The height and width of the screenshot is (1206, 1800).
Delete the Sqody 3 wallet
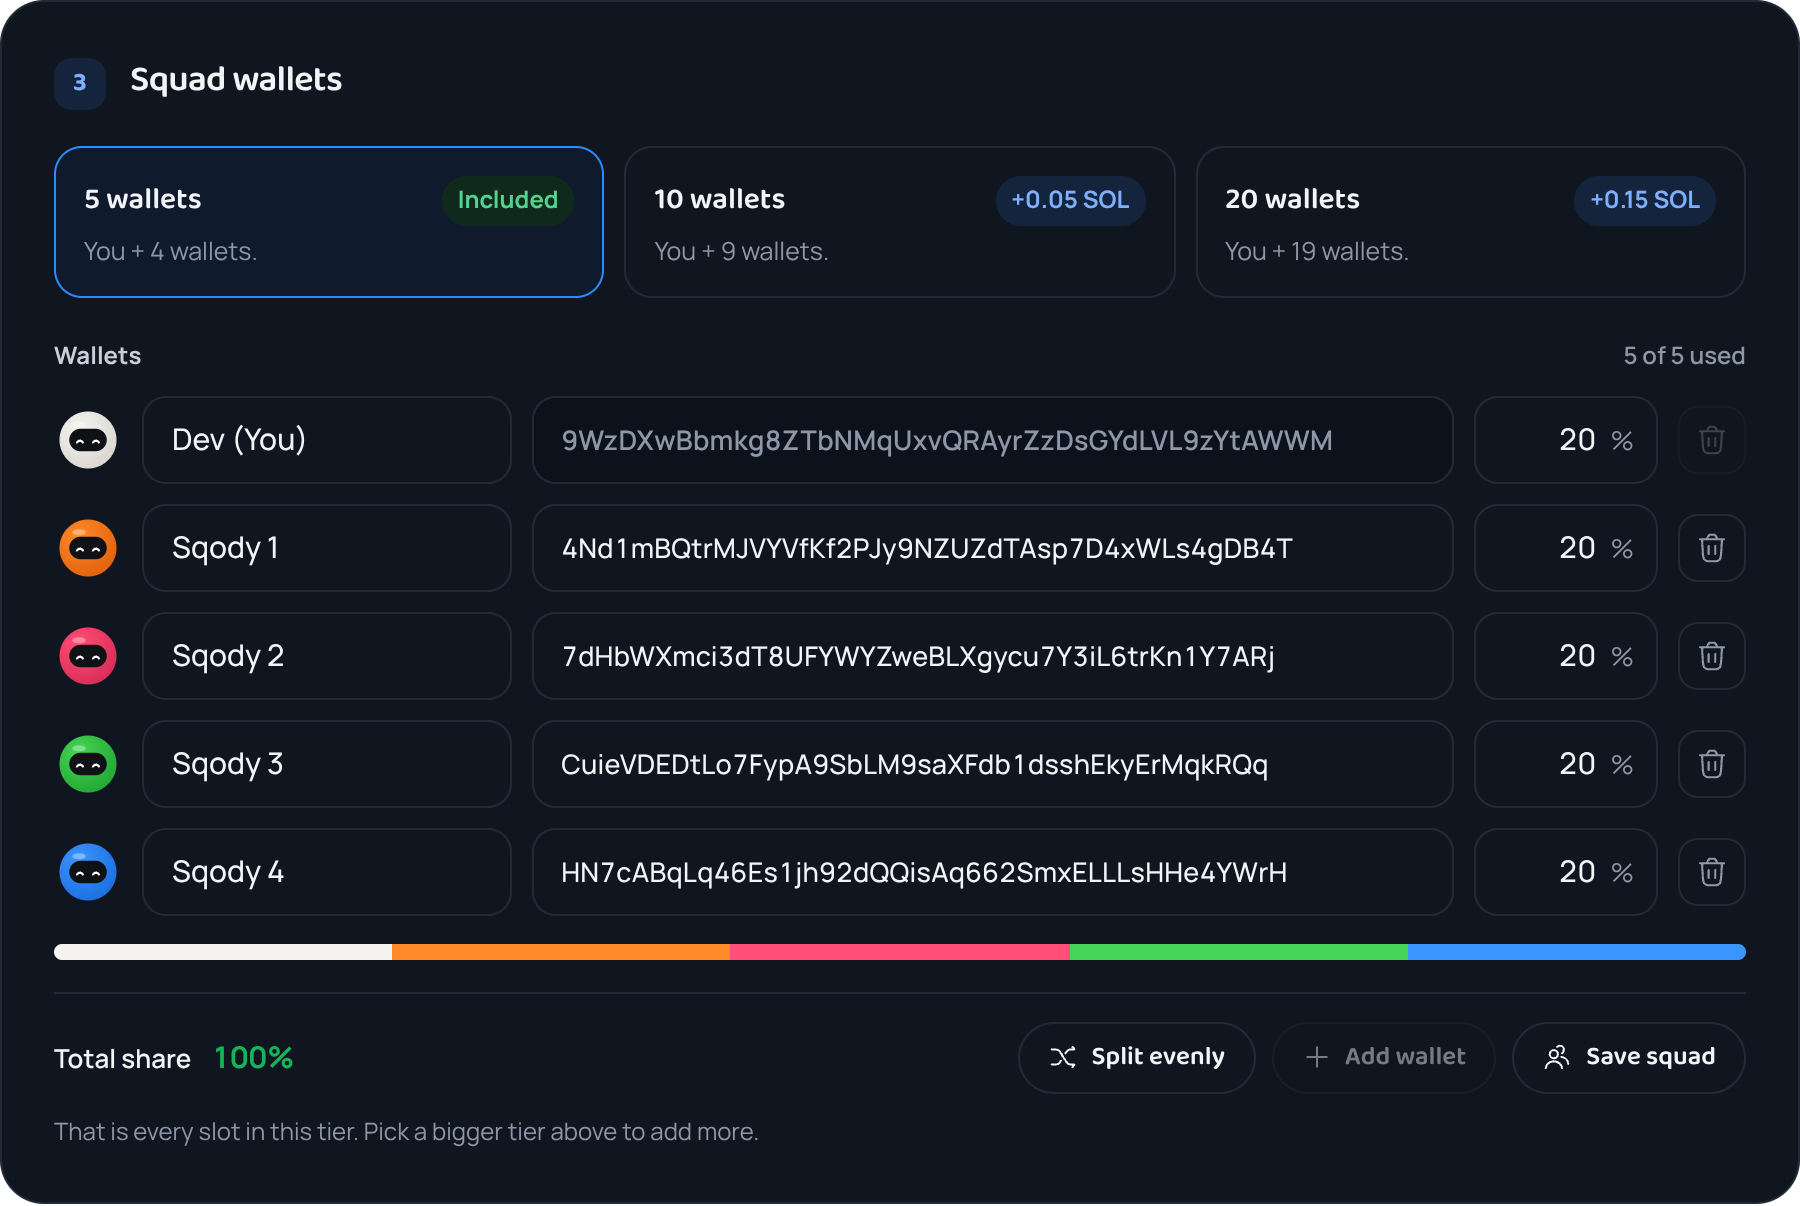pyautogui.click(x=1712, y=764)
